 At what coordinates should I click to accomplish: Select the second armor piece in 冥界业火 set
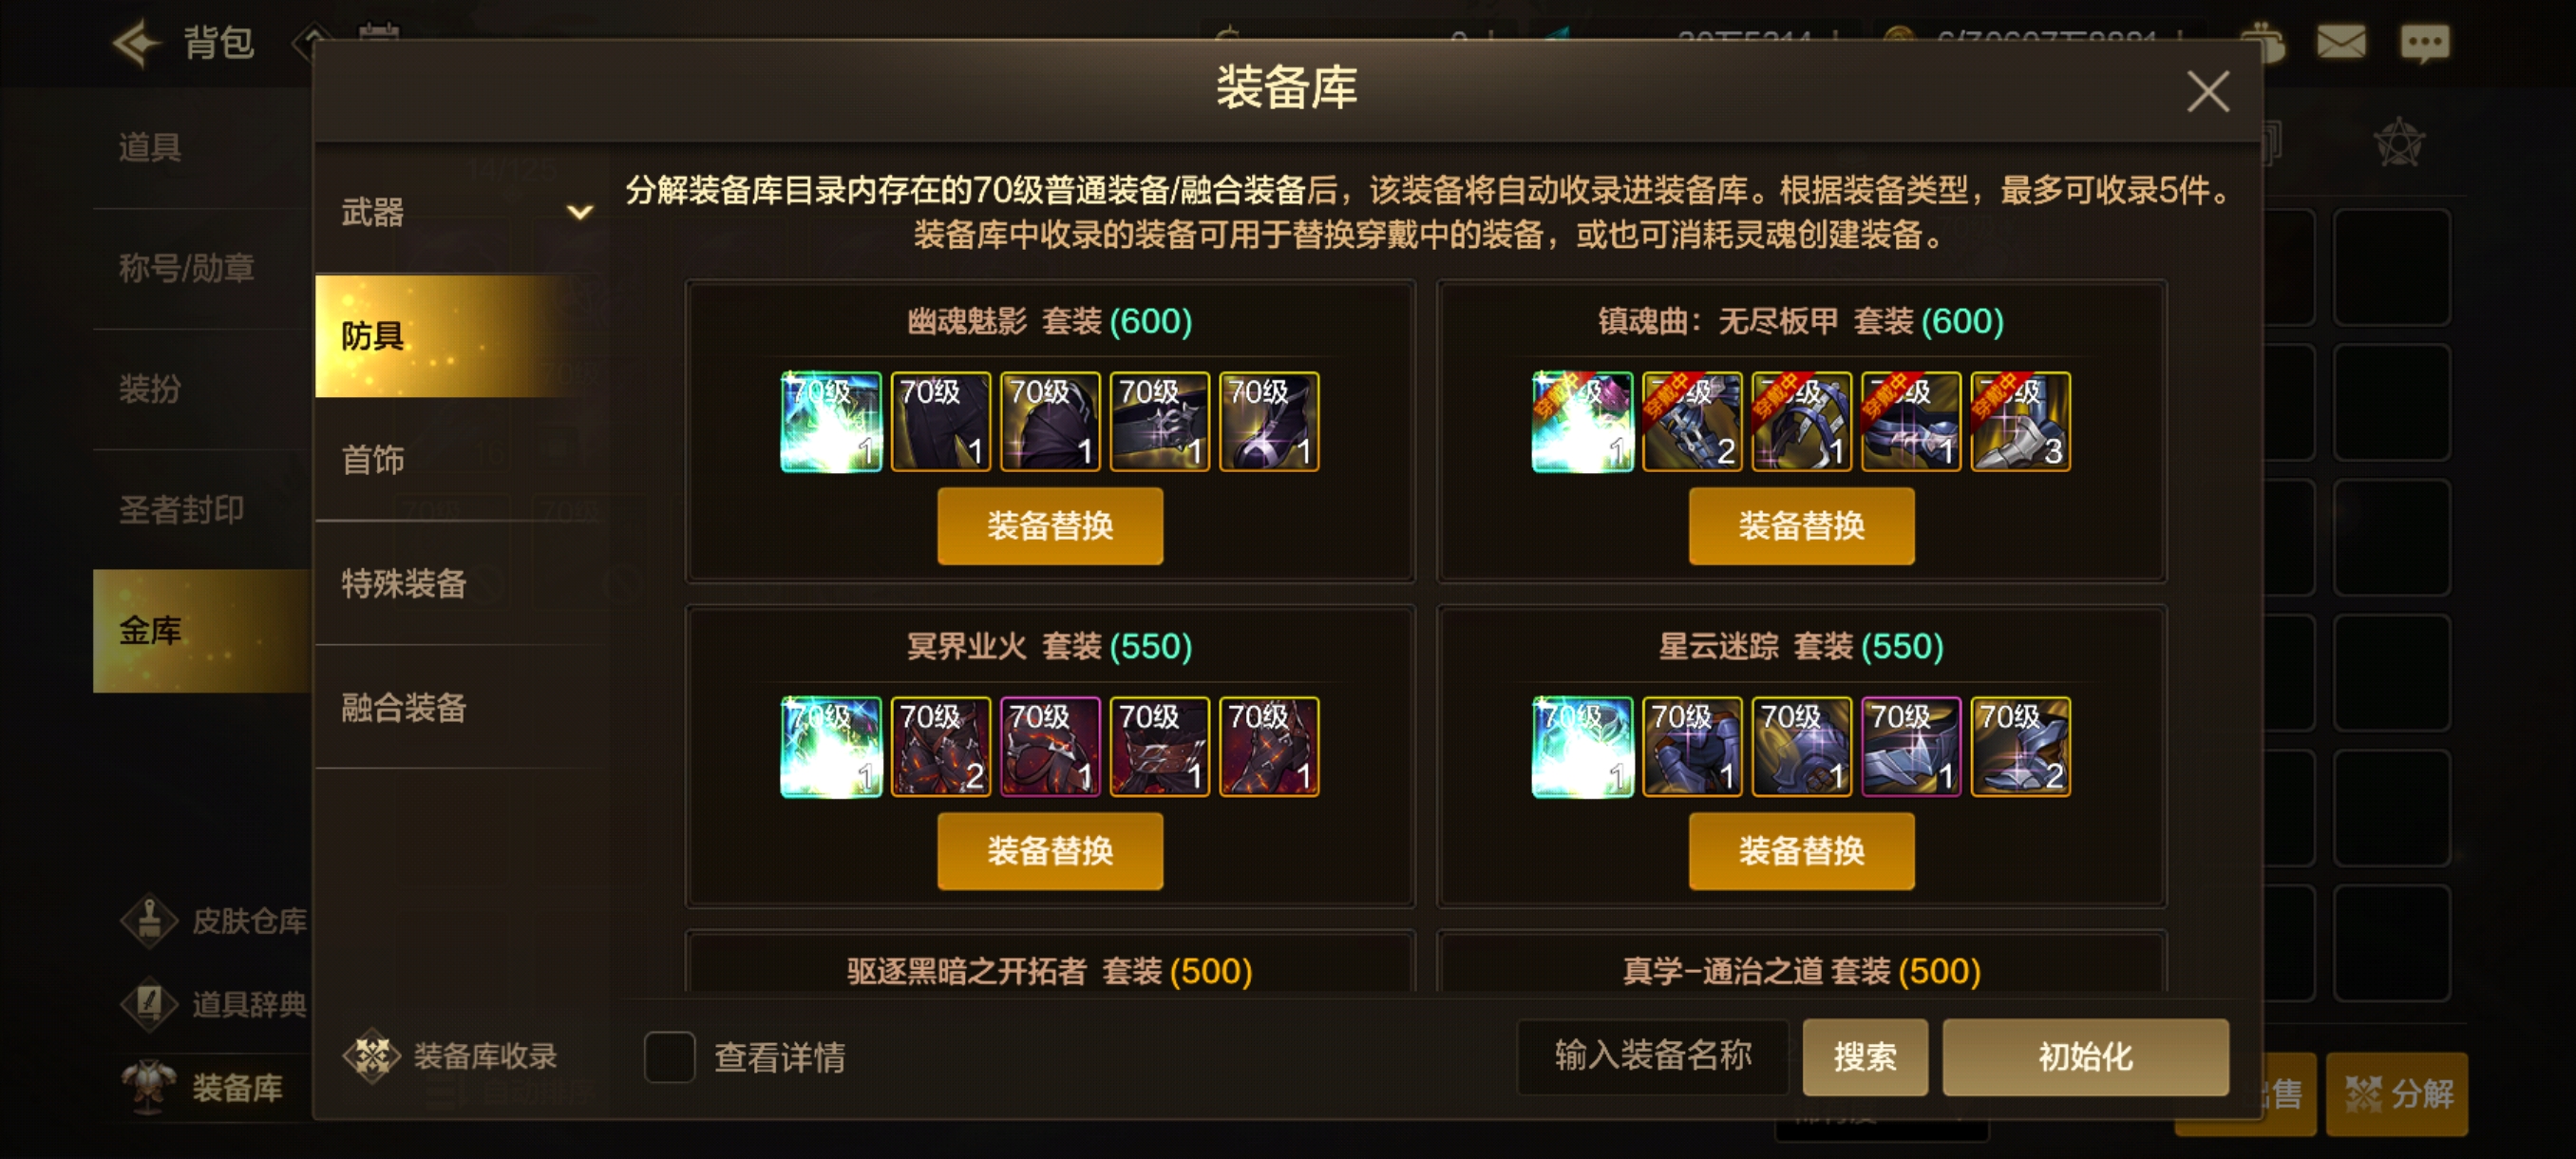[940, 747]
